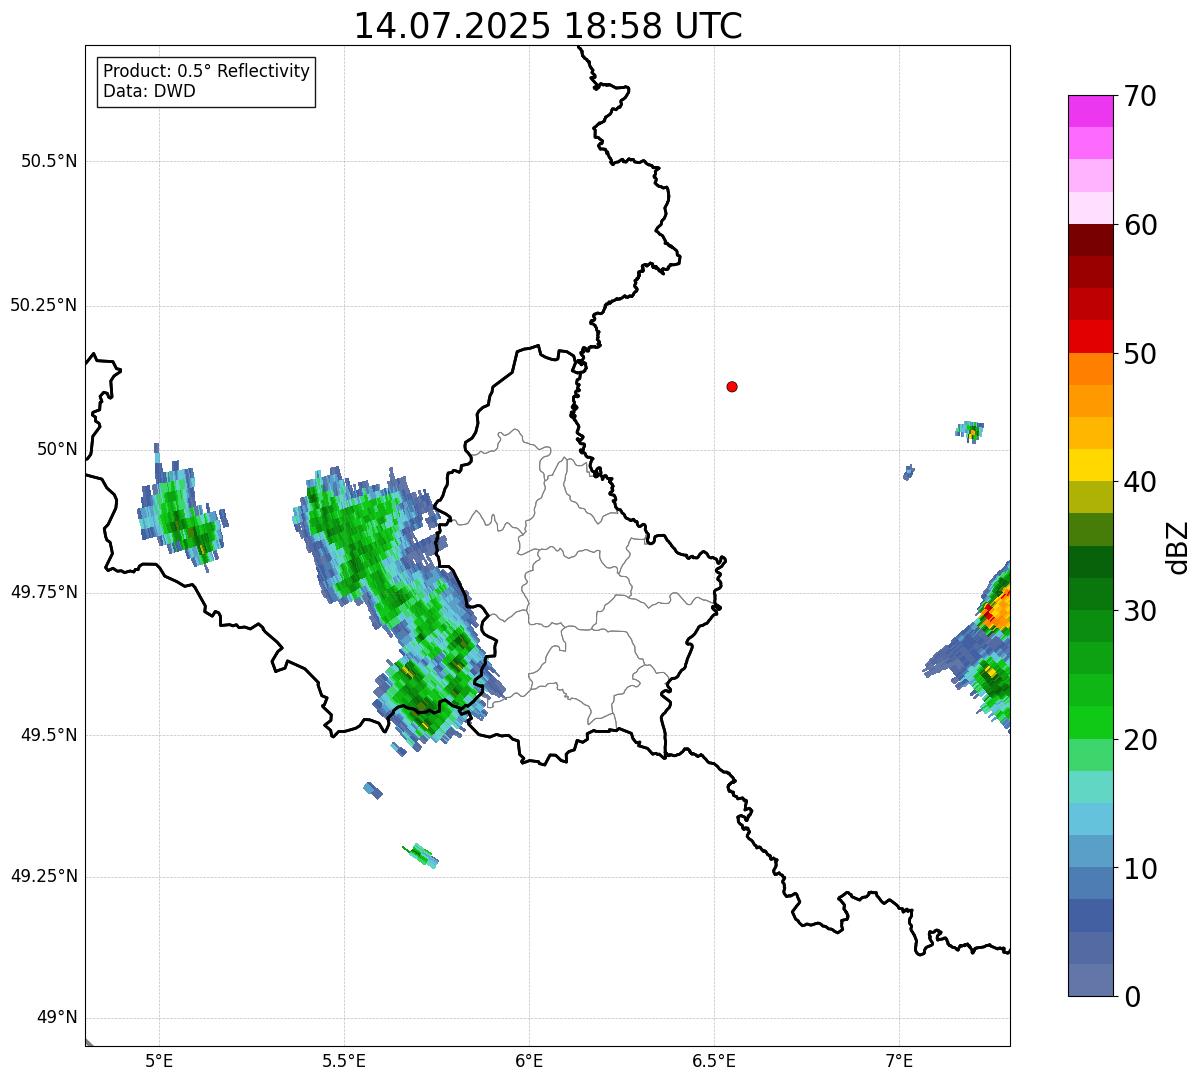The height and width of the screenshot is (1081, 1202).
Task: Click the latitude label 50.5°N
Action: tap(48, 161)
